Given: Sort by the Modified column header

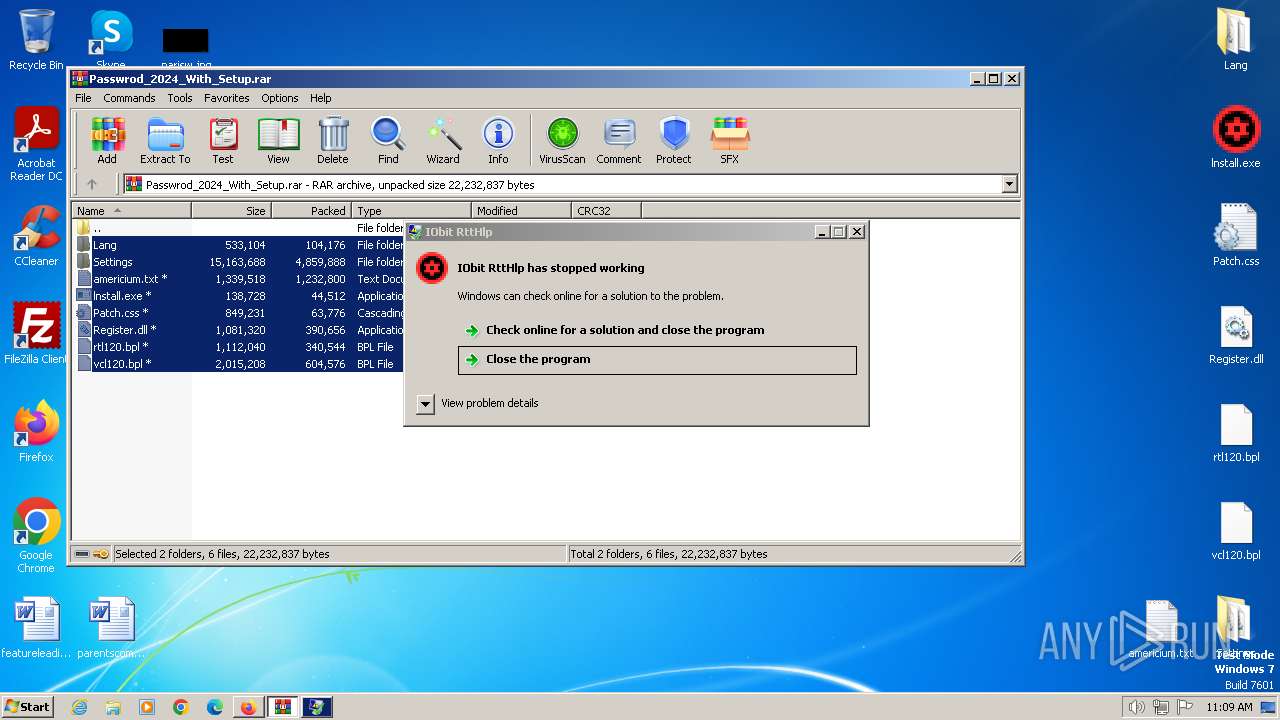Looking at the screenshot, I should coord(521,211).
